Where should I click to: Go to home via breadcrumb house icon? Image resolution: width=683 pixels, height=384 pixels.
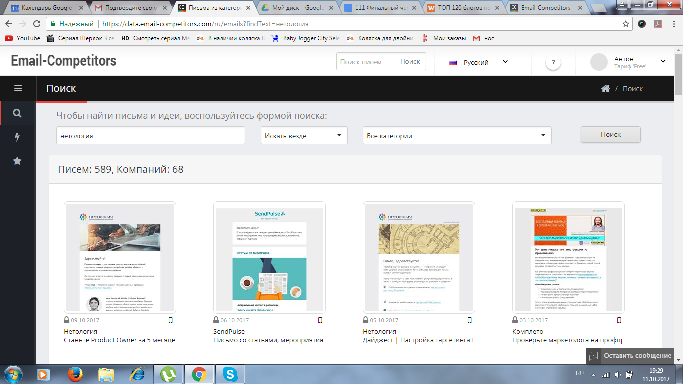click(605, 88)
